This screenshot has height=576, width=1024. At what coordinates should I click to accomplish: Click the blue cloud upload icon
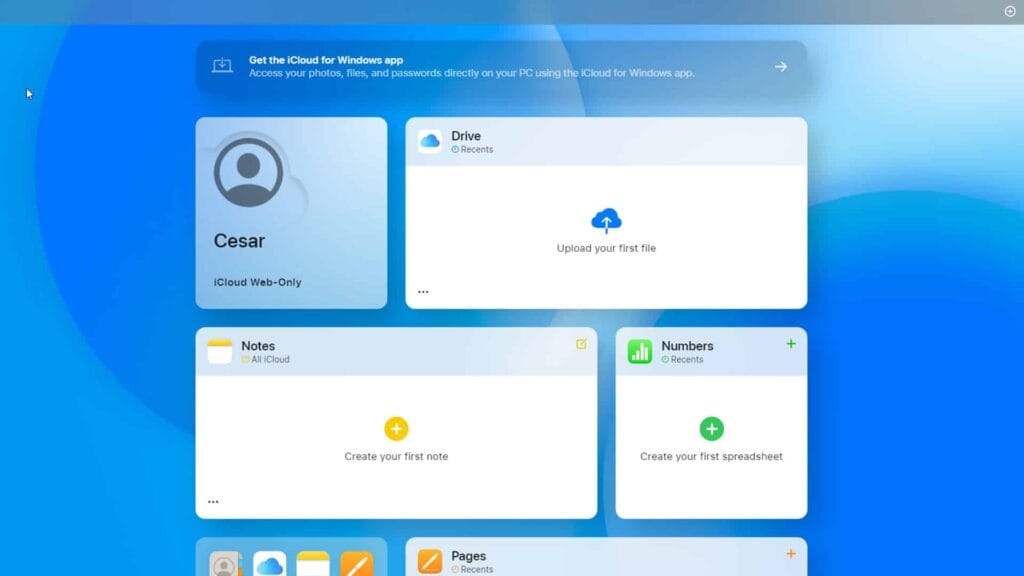click(x=606, y=220)
